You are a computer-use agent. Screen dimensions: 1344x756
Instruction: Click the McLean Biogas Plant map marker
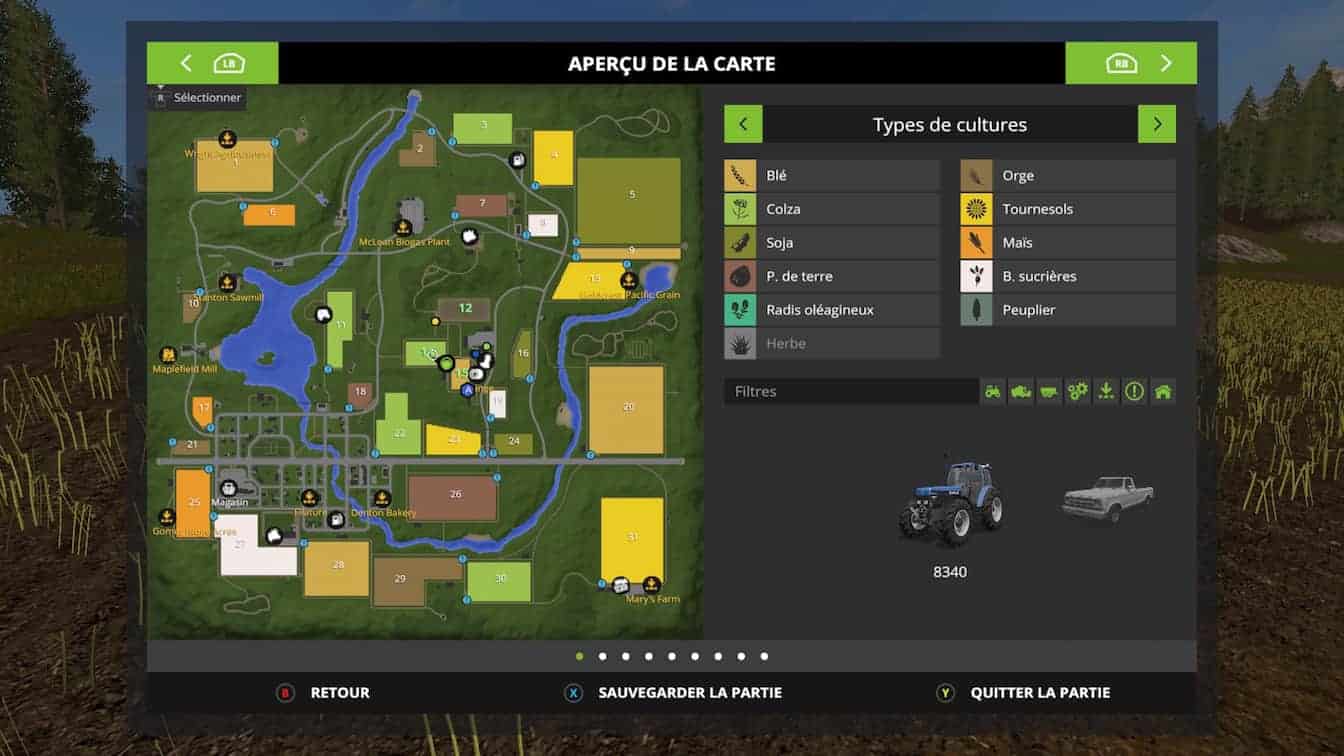[404, 228]
